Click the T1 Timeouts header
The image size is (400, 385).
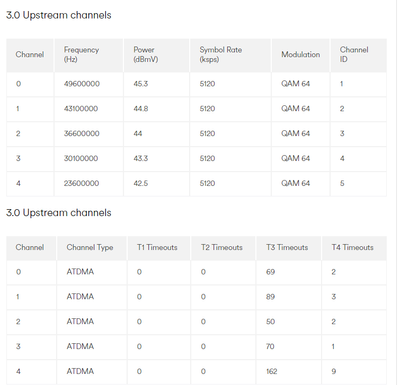(x=157, y=247)
